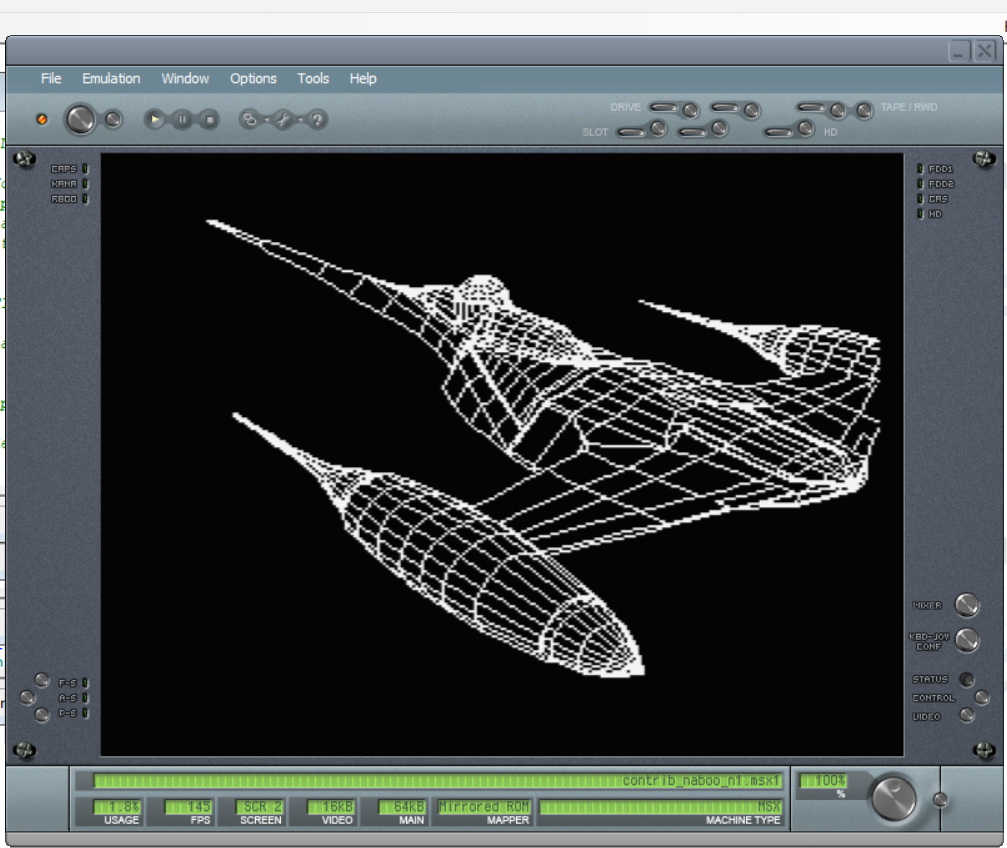Stop the emulation
The image size is (1007, 848).
[x=208, y=120]
